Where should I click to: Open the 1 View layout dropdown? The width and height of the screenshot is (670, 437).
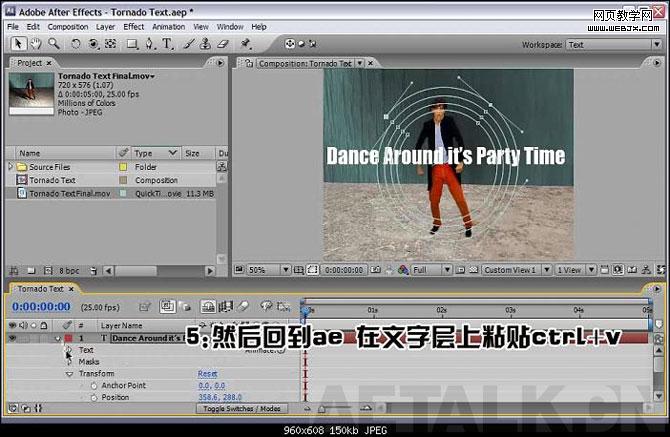(575, 270)
